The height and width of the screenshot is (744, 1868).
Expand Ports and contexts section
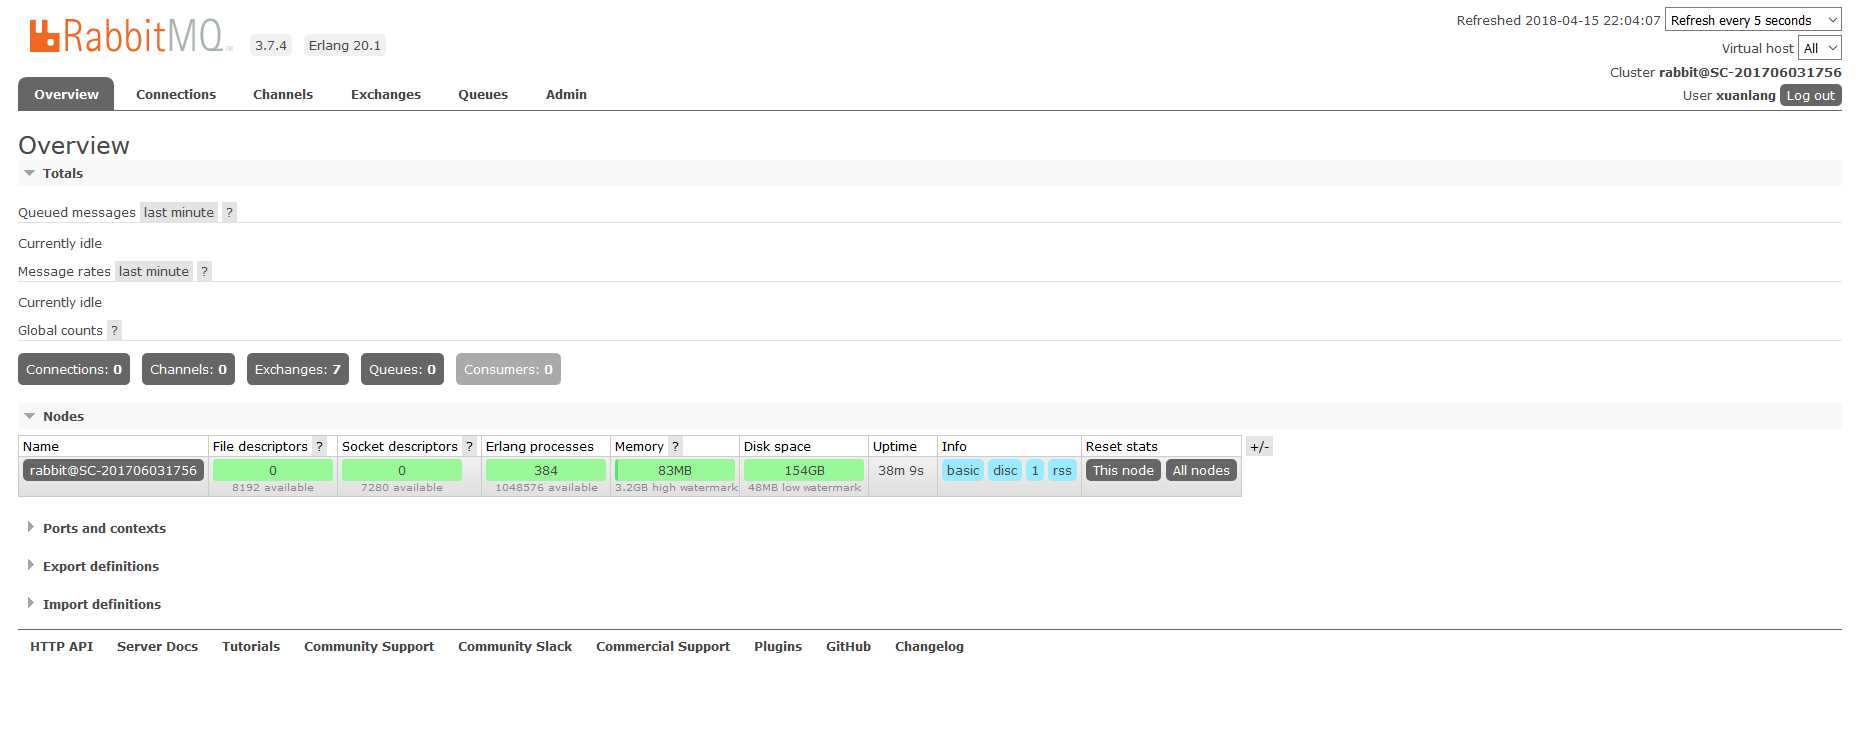pyautogui.click(x=96, y=528)
